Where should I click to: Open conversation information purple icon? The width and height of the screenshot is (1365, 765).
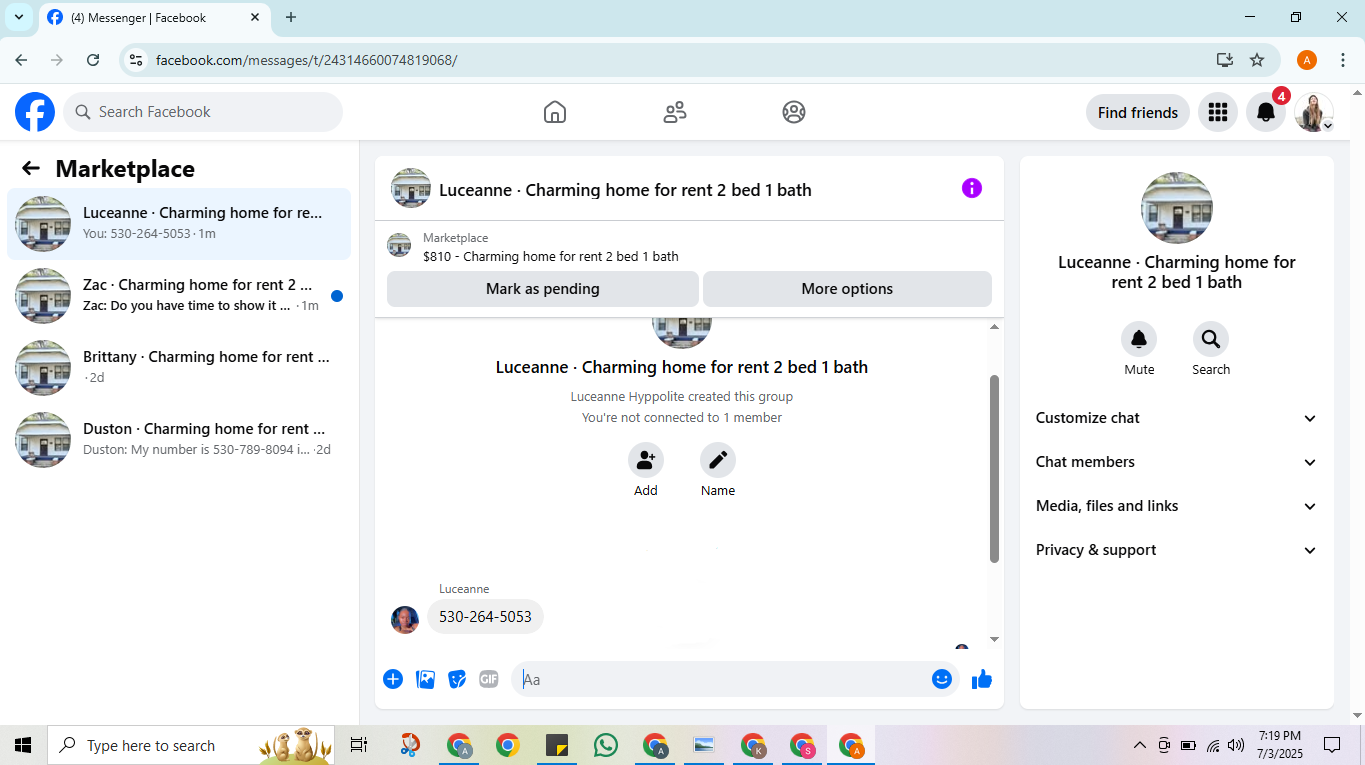point(972,188)
